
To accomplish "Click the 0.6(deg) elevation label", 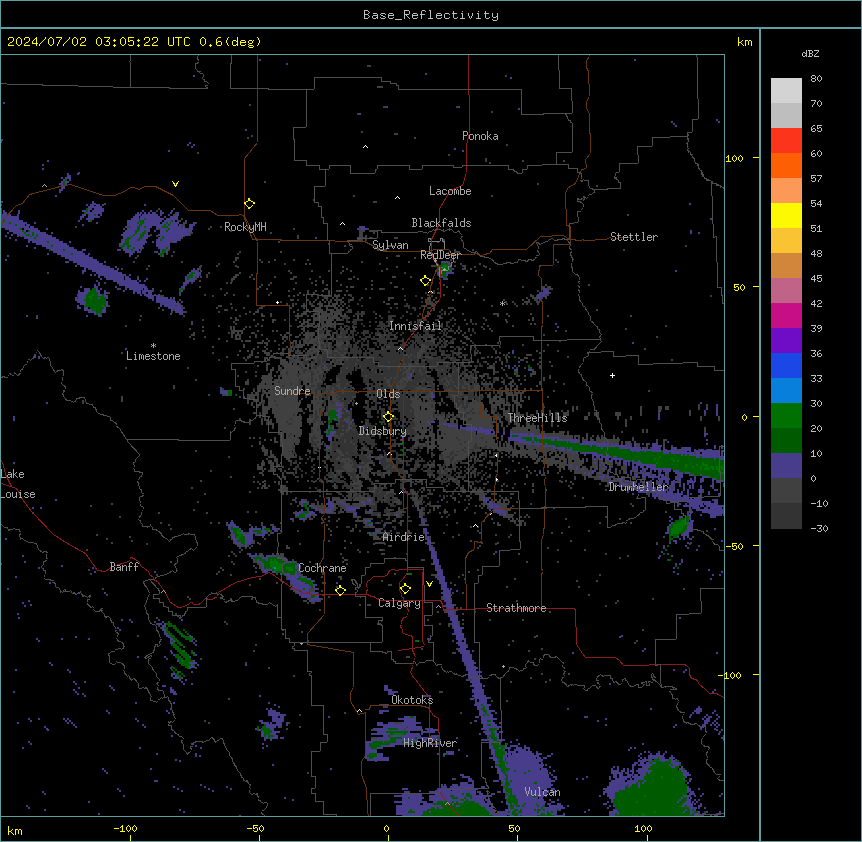I will pos(230,42).
